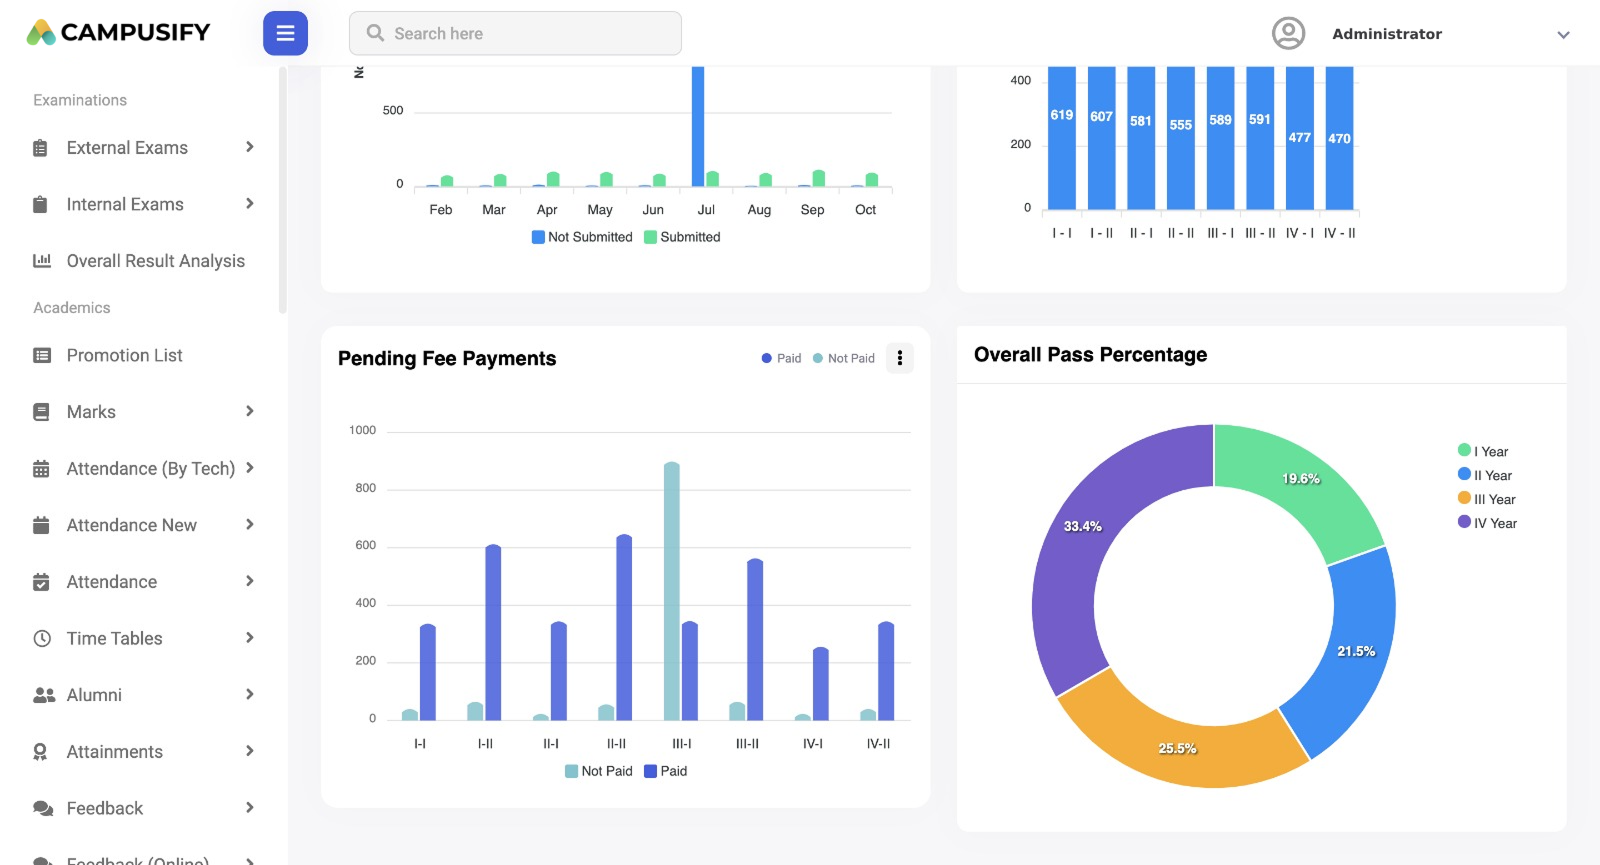Open Pending Fee Payments three-dot menu
Screen dimensions: 1600x865
tap(900, 358)
